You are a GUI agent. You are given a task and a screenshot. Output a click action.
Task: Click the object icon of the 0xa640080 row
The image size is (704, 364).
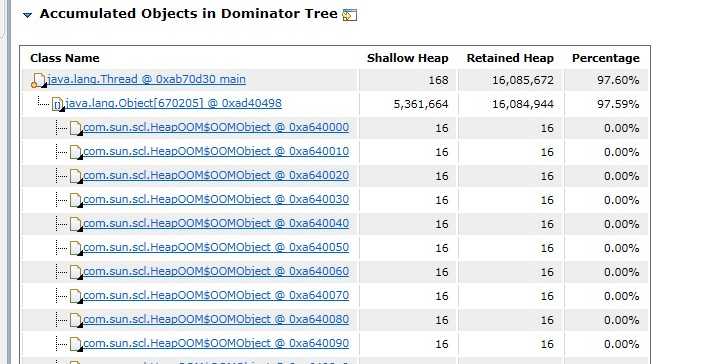(x=76, y=320)
